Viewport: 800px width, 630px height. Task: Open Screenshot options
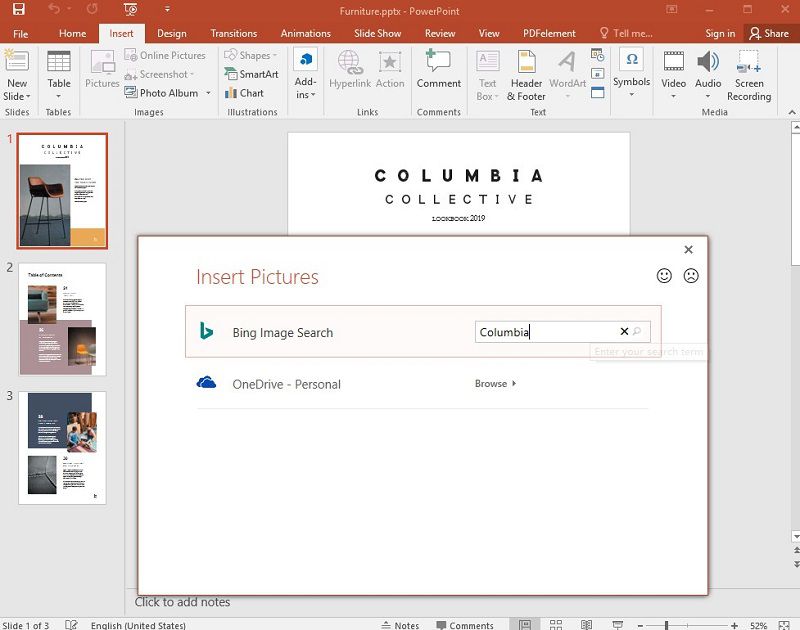[x=159, y=74]
